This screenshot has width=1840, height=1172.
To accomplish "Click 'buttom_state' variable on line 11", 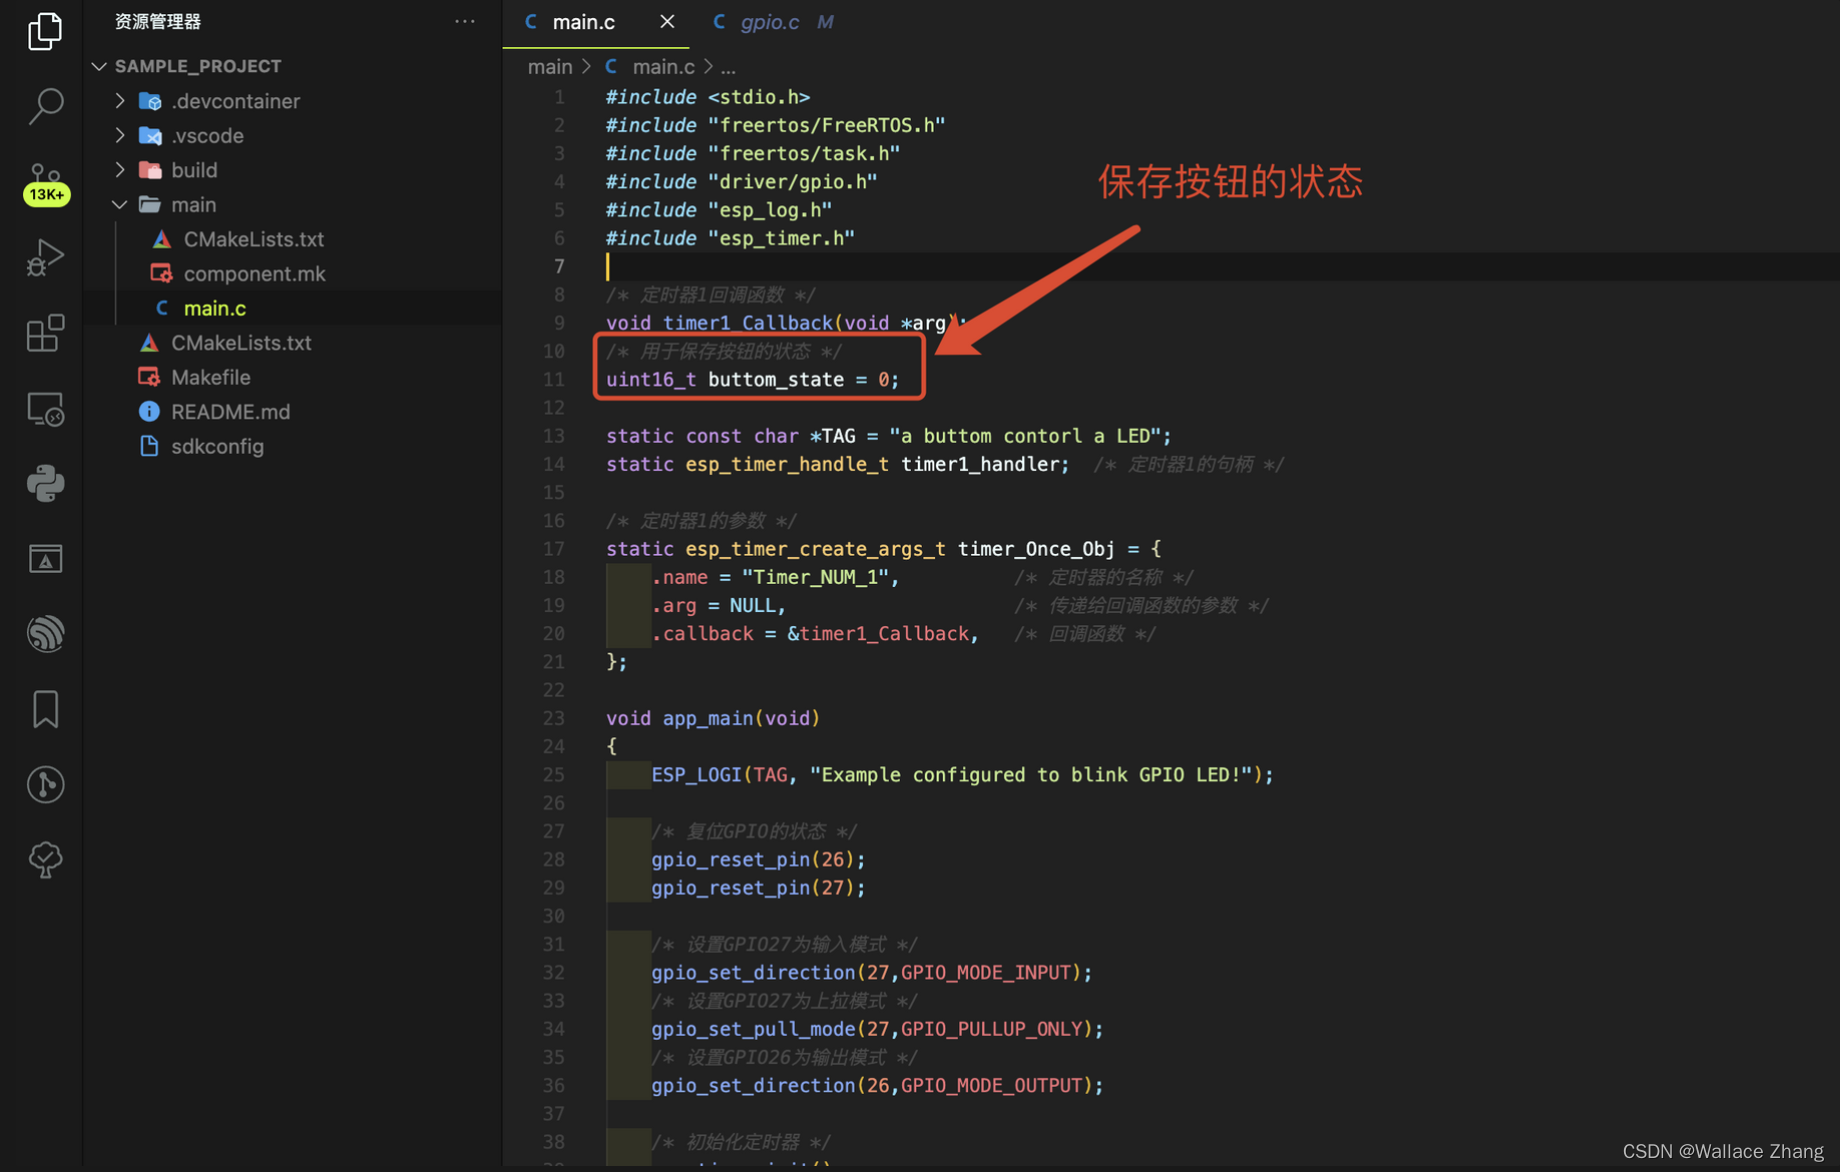I will point(776,379).
